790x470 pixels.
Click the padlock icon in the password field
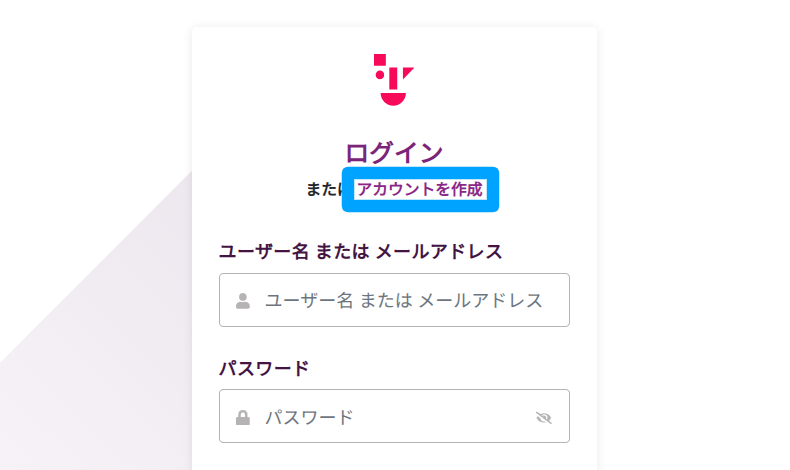[x=242, y=417]
